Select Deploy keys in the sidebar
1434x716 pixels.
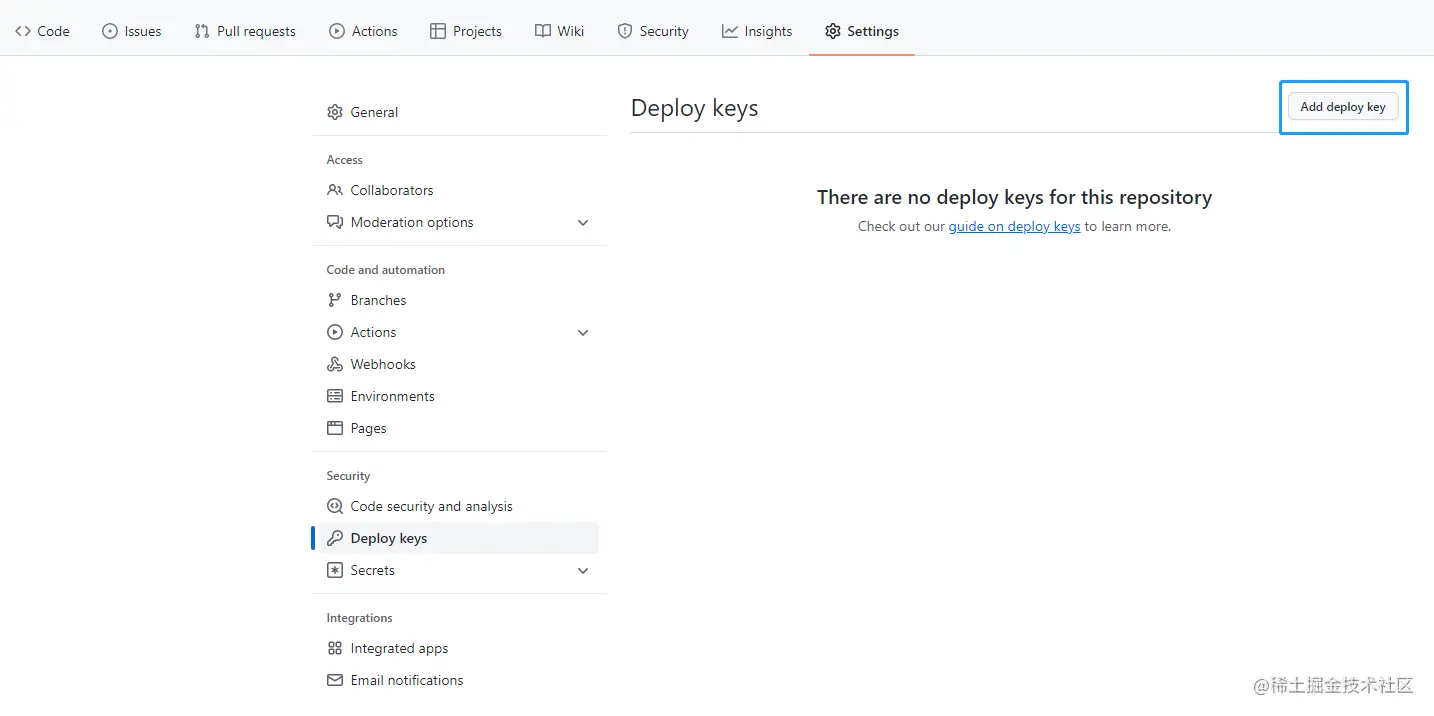[x=389, y=538]
